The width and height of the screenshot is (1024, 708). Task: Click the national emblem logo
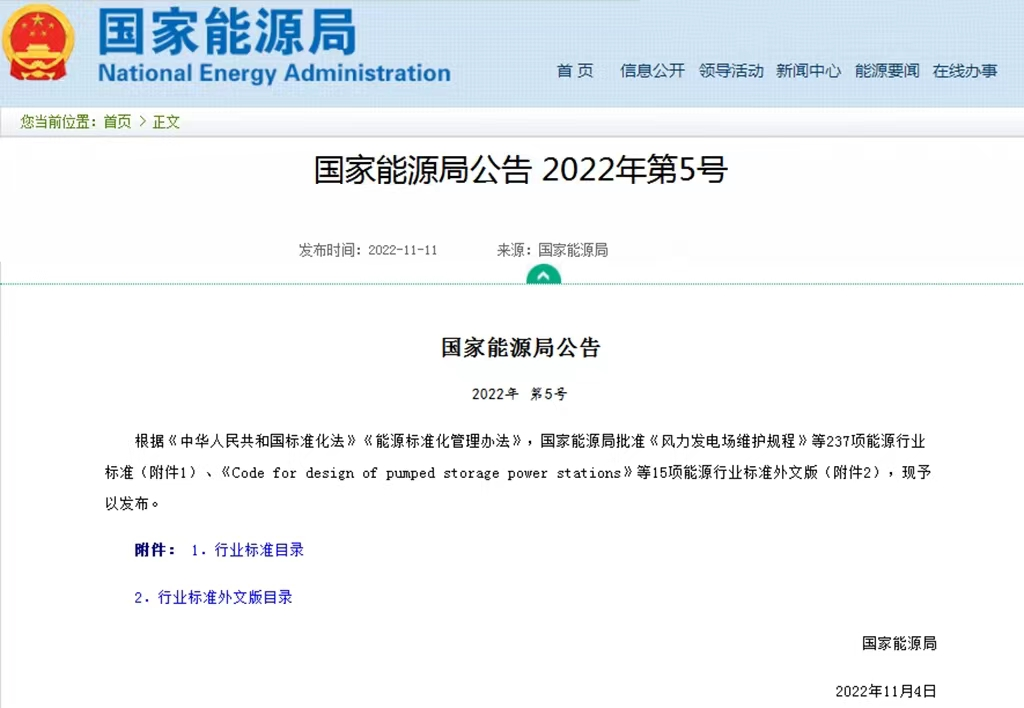click(x=39, y=42)
